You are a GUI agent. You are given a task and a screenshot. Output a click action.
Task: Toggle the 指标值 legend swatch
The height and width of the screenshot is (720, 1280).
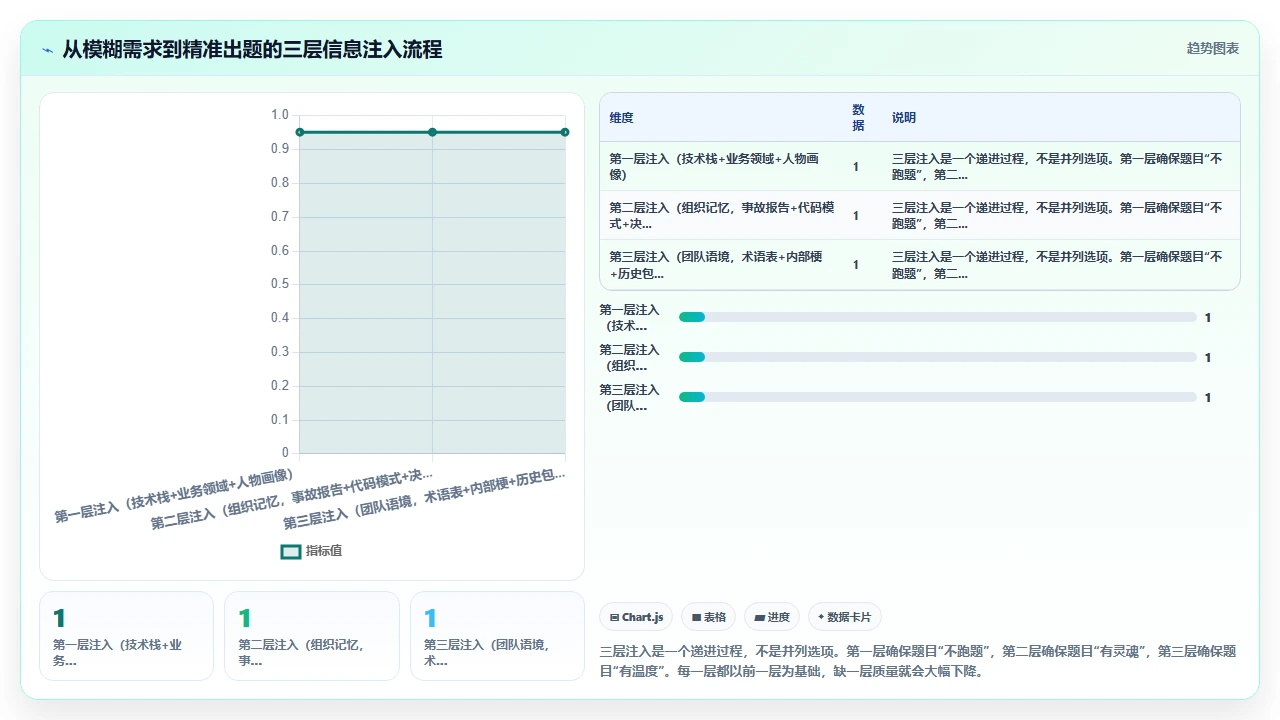point(291,551)
